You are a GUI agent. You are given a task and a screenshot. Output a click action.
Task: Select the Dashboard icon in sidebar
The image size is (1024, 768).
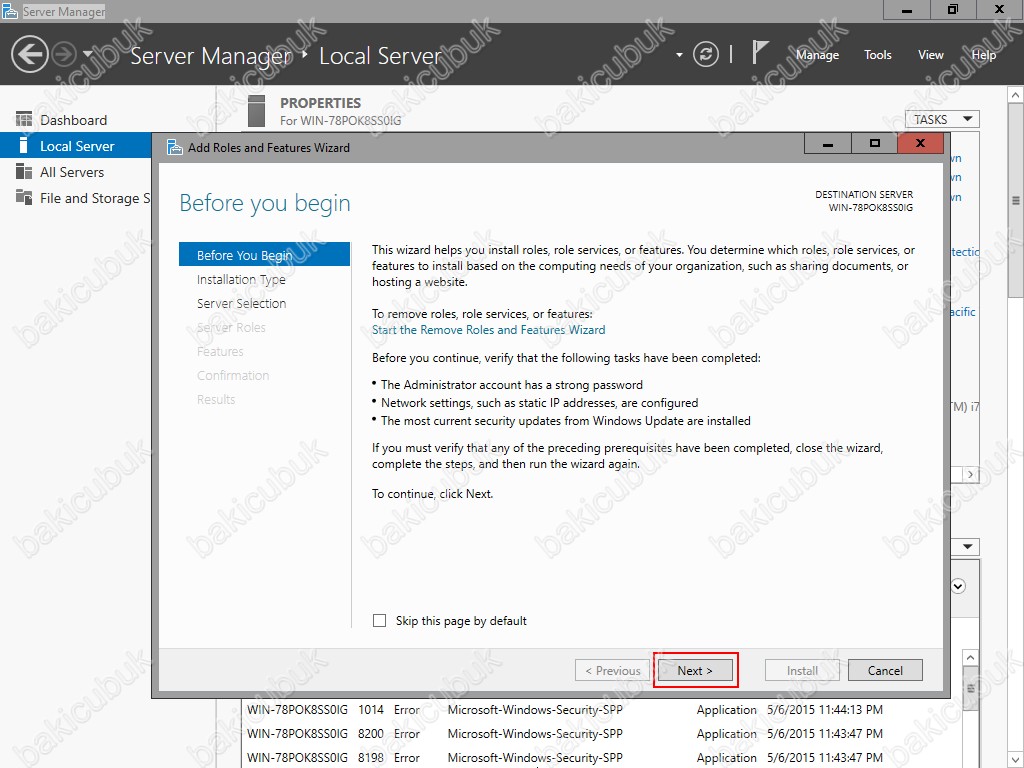pyautogui.click(x=24, y=120)
